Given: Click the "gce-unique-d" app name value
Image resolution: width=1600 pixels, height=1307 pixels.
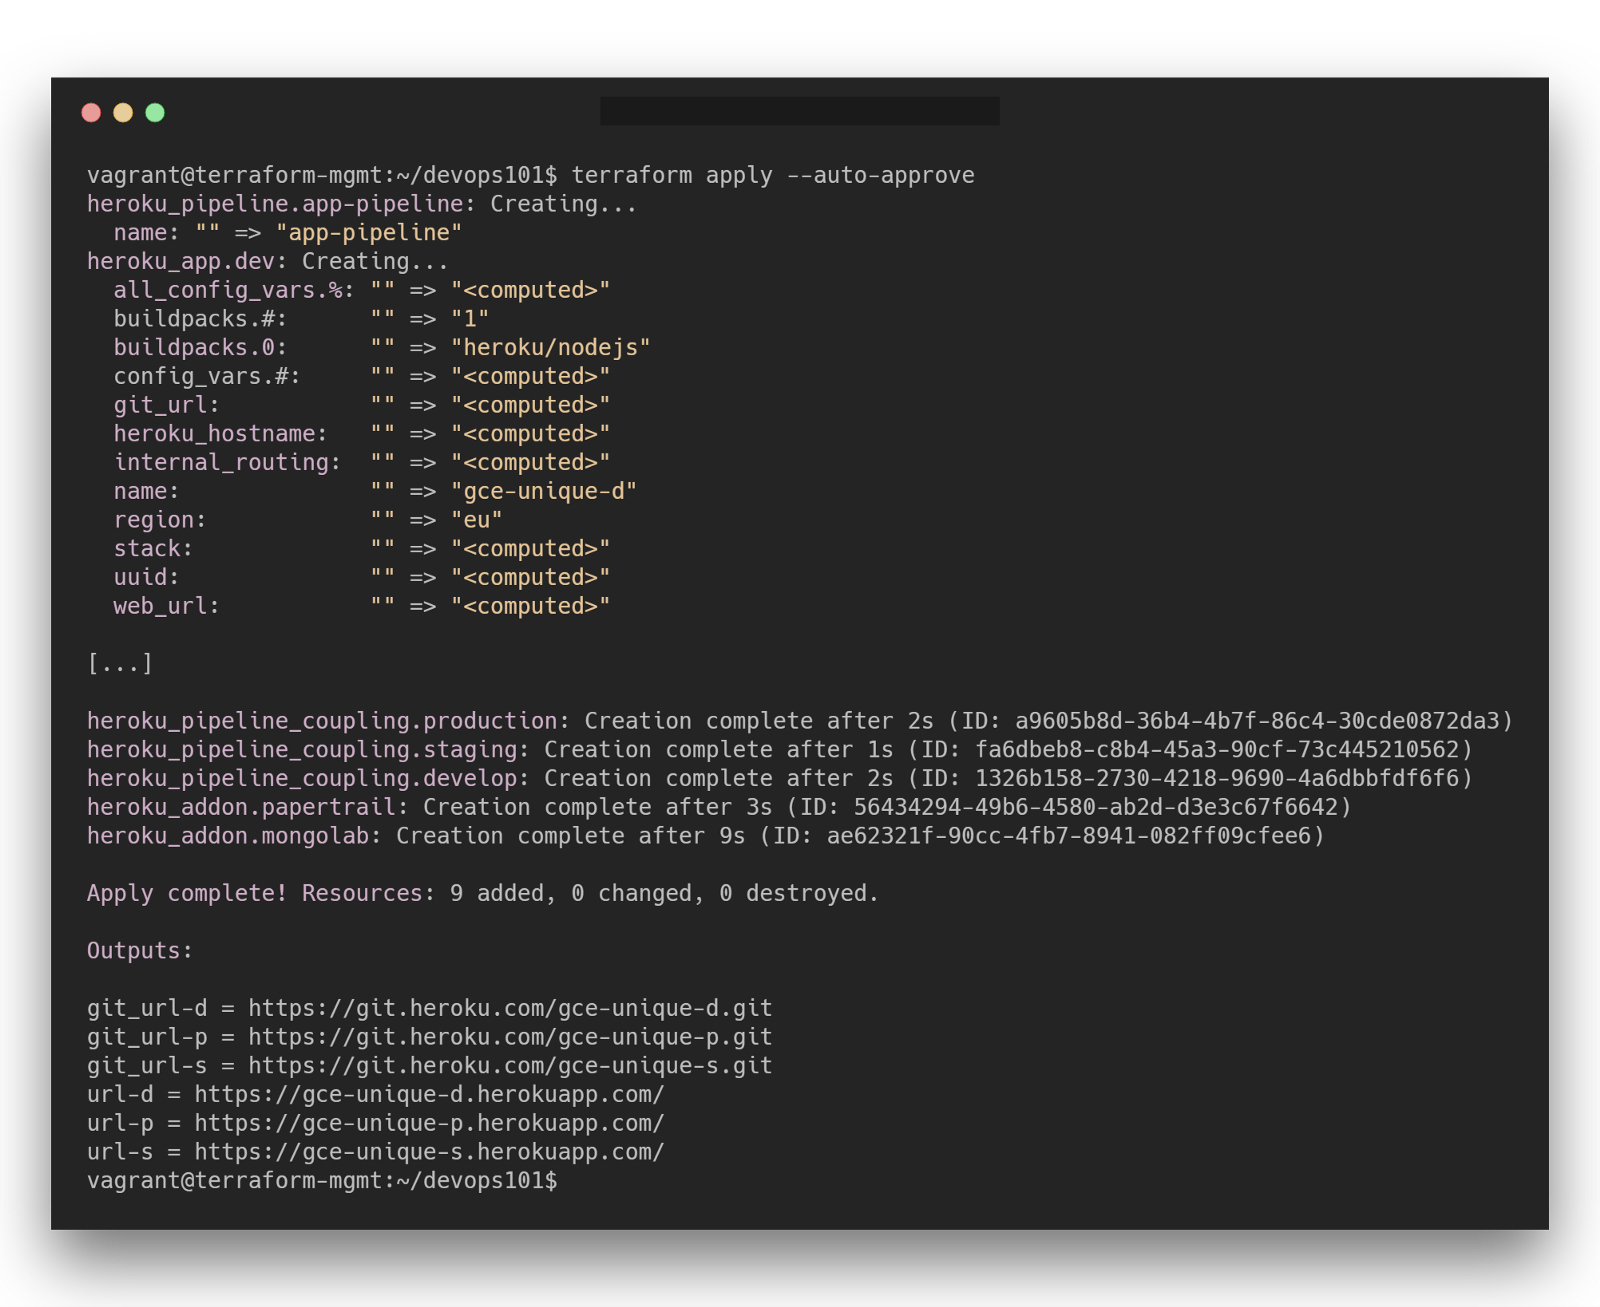Looking at the screenshot, I should (x=543, y=491).
